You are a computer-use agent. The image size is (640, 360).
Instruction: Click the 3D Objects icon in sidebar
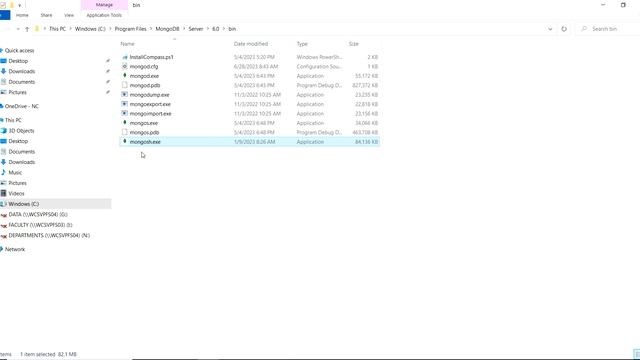click(x=4, y=131)
